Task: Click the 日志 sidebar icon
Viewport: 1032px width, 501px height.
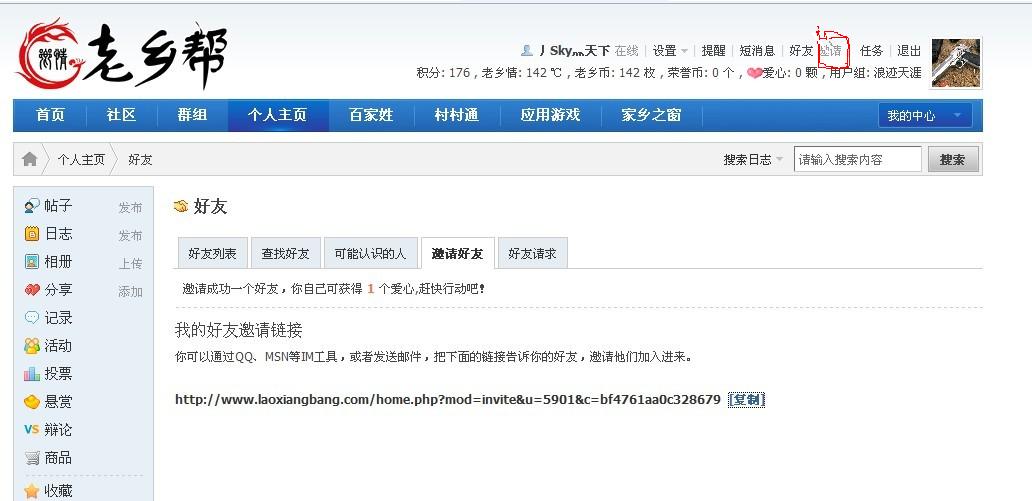Action: click(32, 234)
